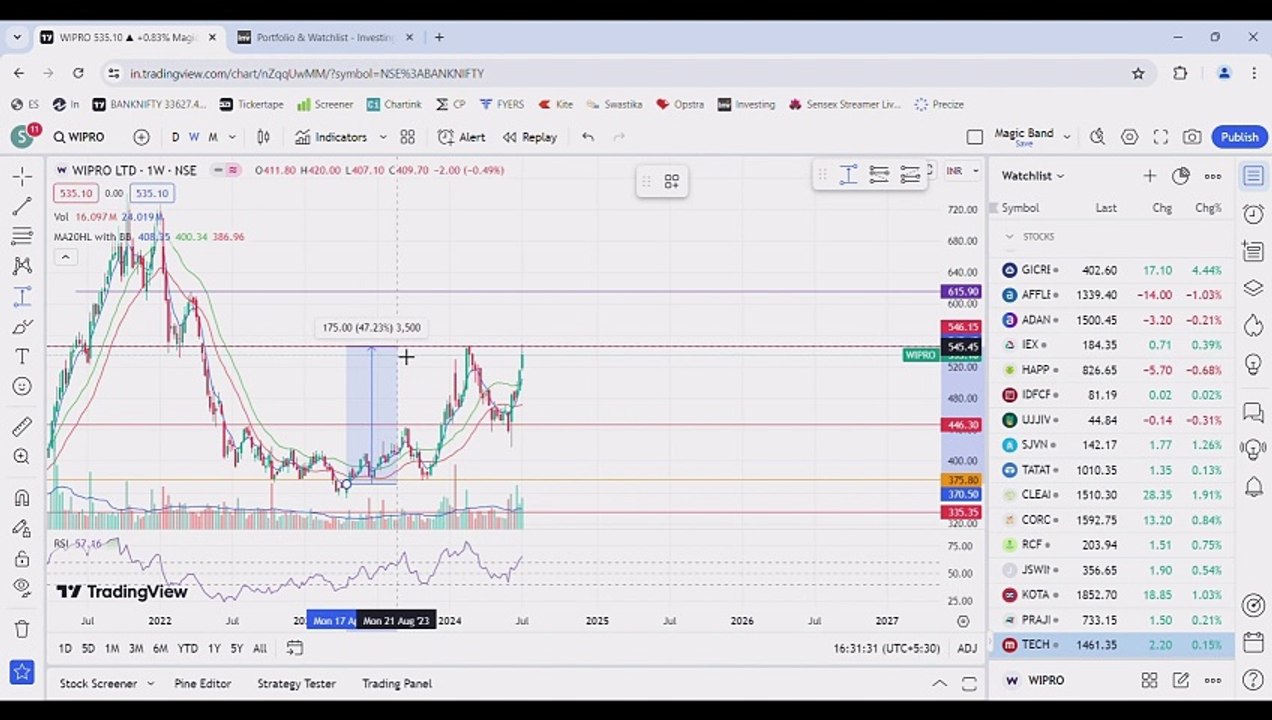Expand the Stock Screener dropdown arrow
The width and height of the screenshot is (1272, 720).
(150, 684)
